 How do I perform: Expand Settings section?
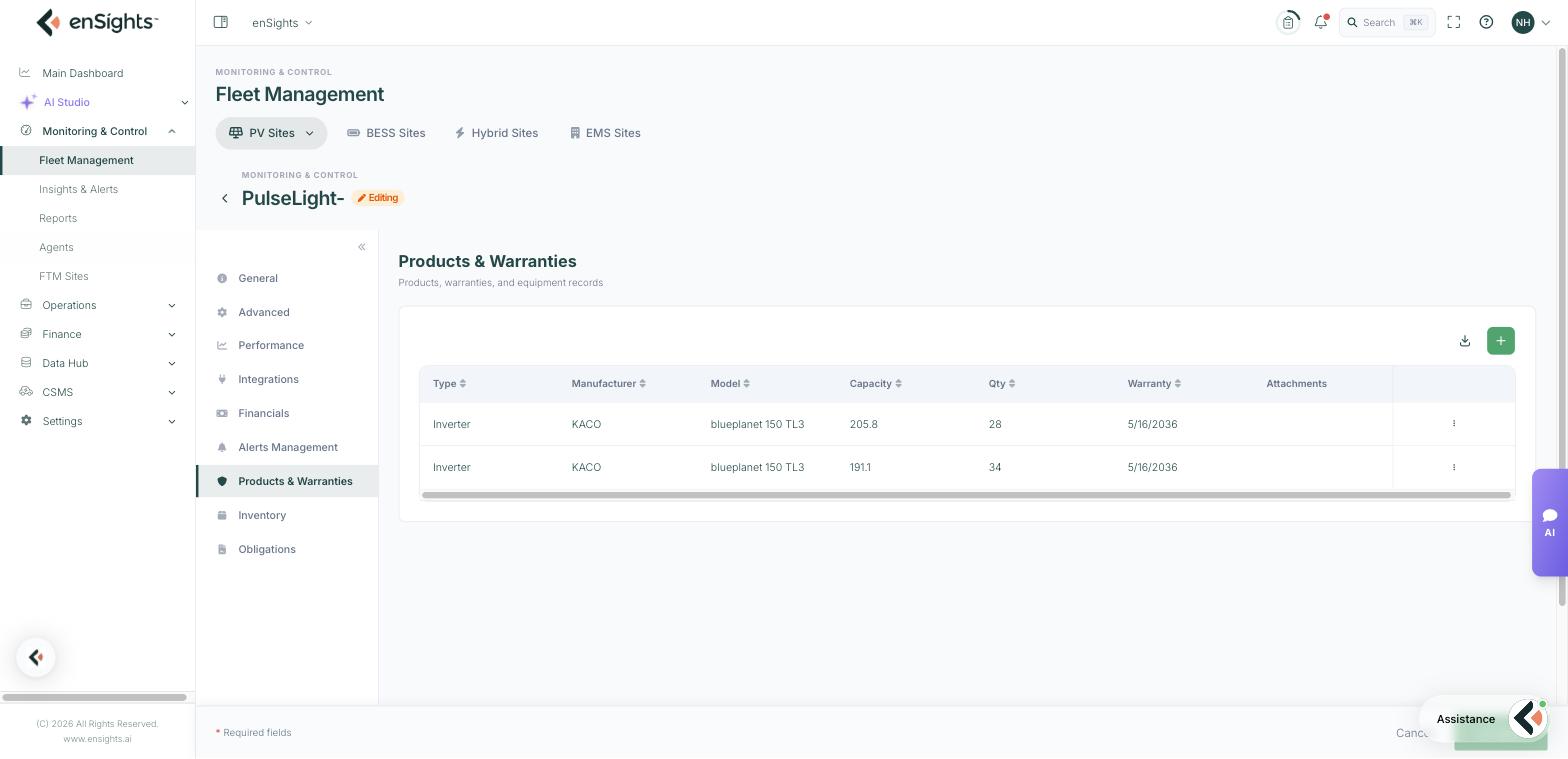tap(97, 421)
